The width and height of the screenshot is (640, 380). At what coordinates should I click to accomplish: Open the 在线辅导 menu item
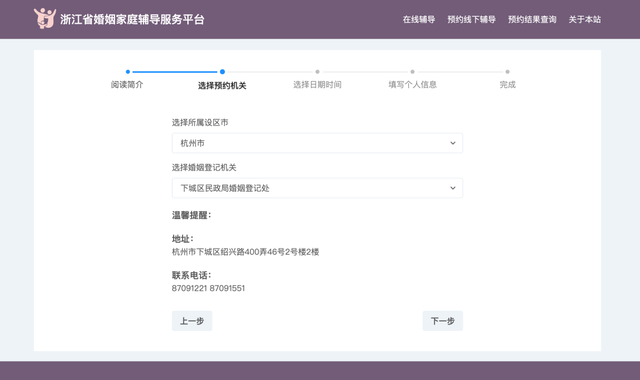click(419, 19)
